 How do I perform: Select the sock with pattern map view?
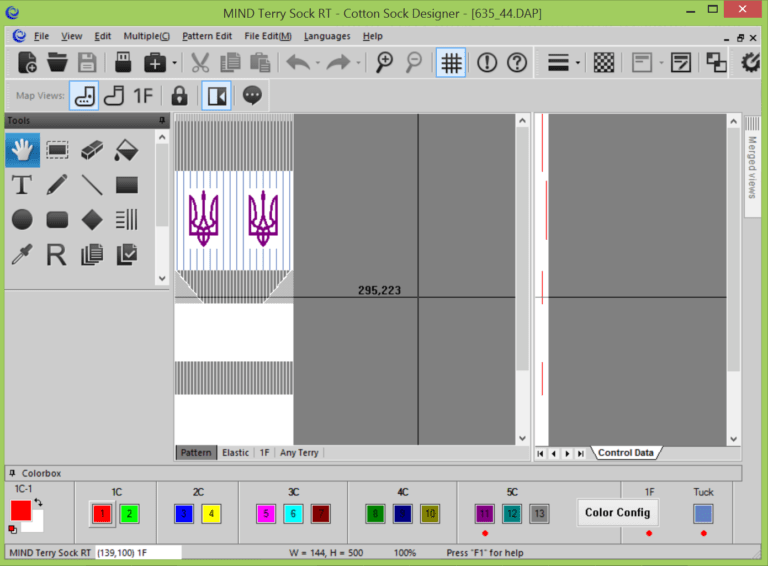(x=84, y=96)
